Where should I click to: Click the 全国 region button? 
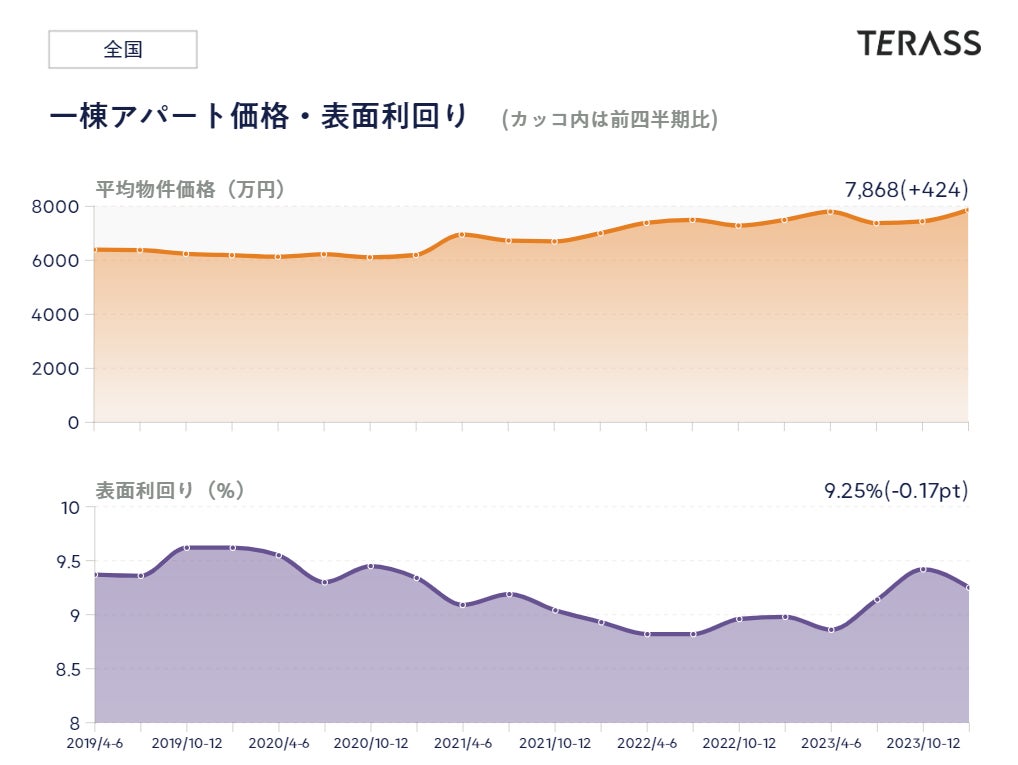click(x=123, y=49)
